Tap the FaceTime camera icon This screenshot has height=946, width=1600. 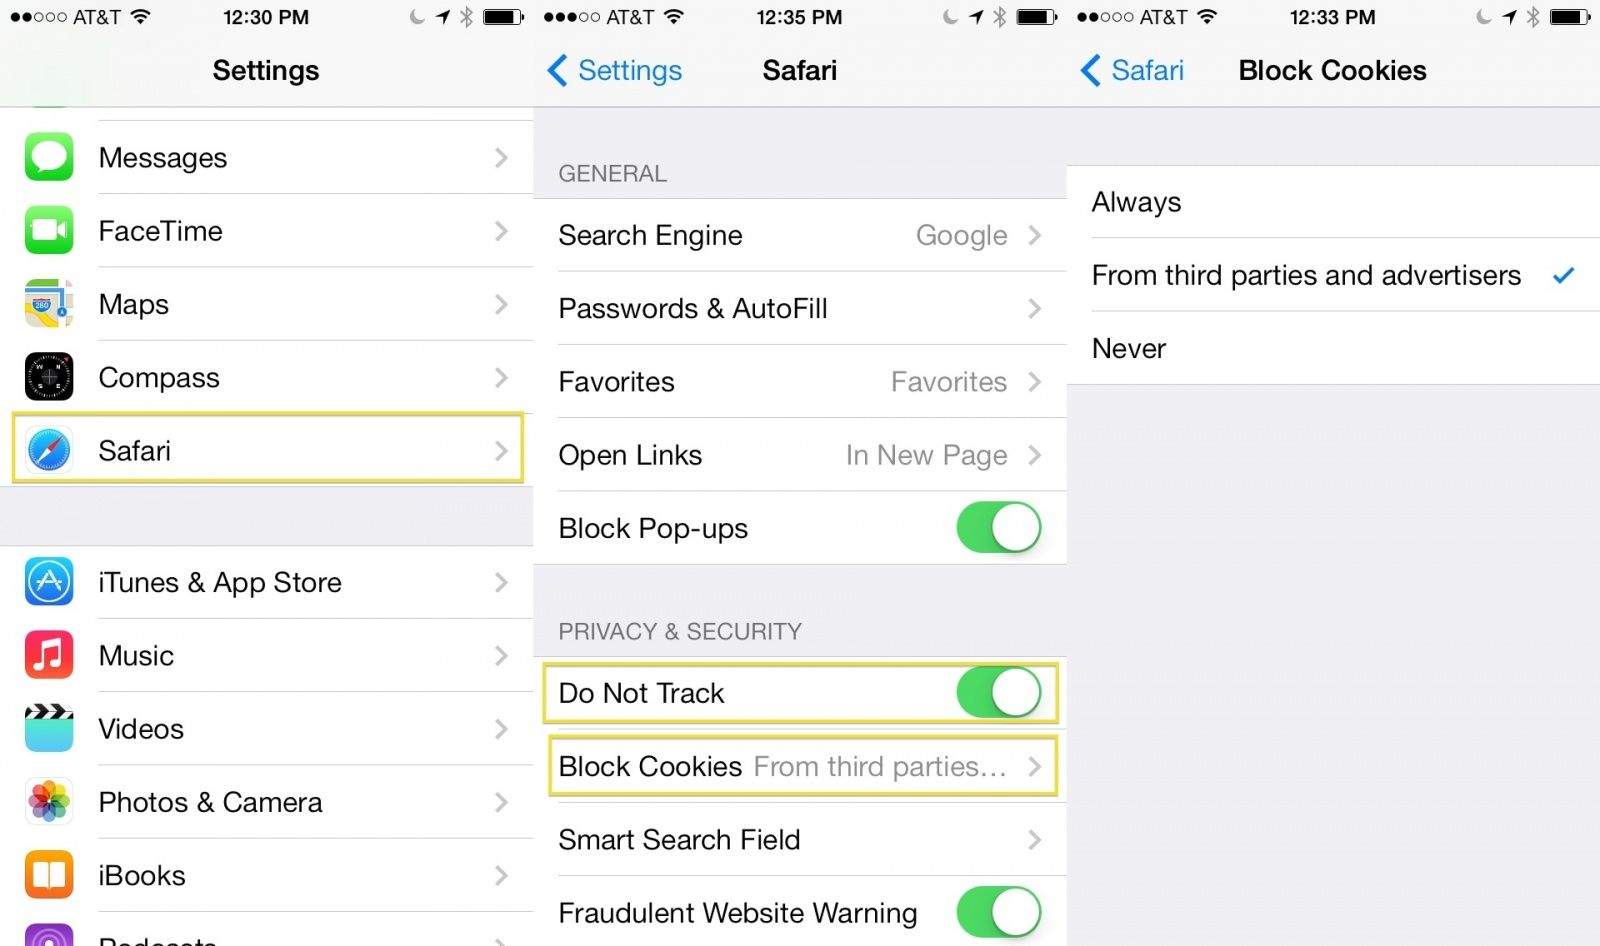(49, 231)
